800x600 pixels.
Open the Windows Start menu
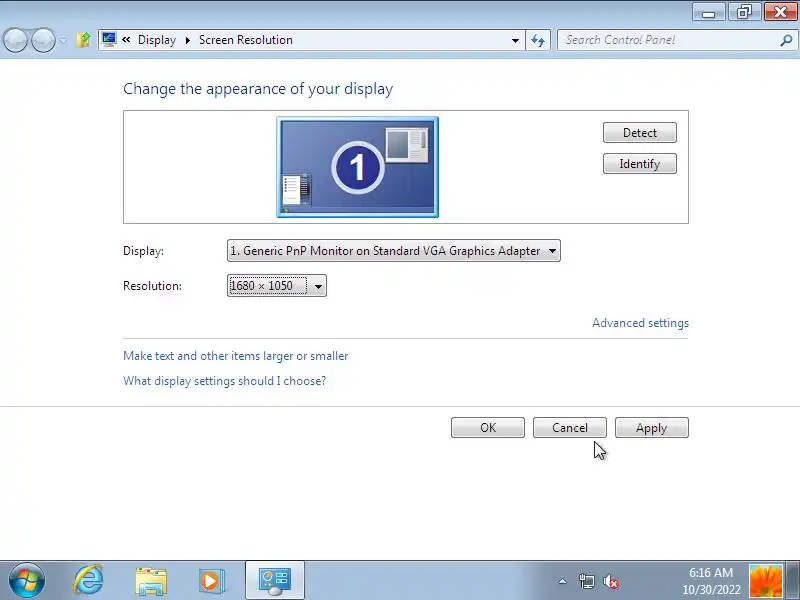pos(27,581)
